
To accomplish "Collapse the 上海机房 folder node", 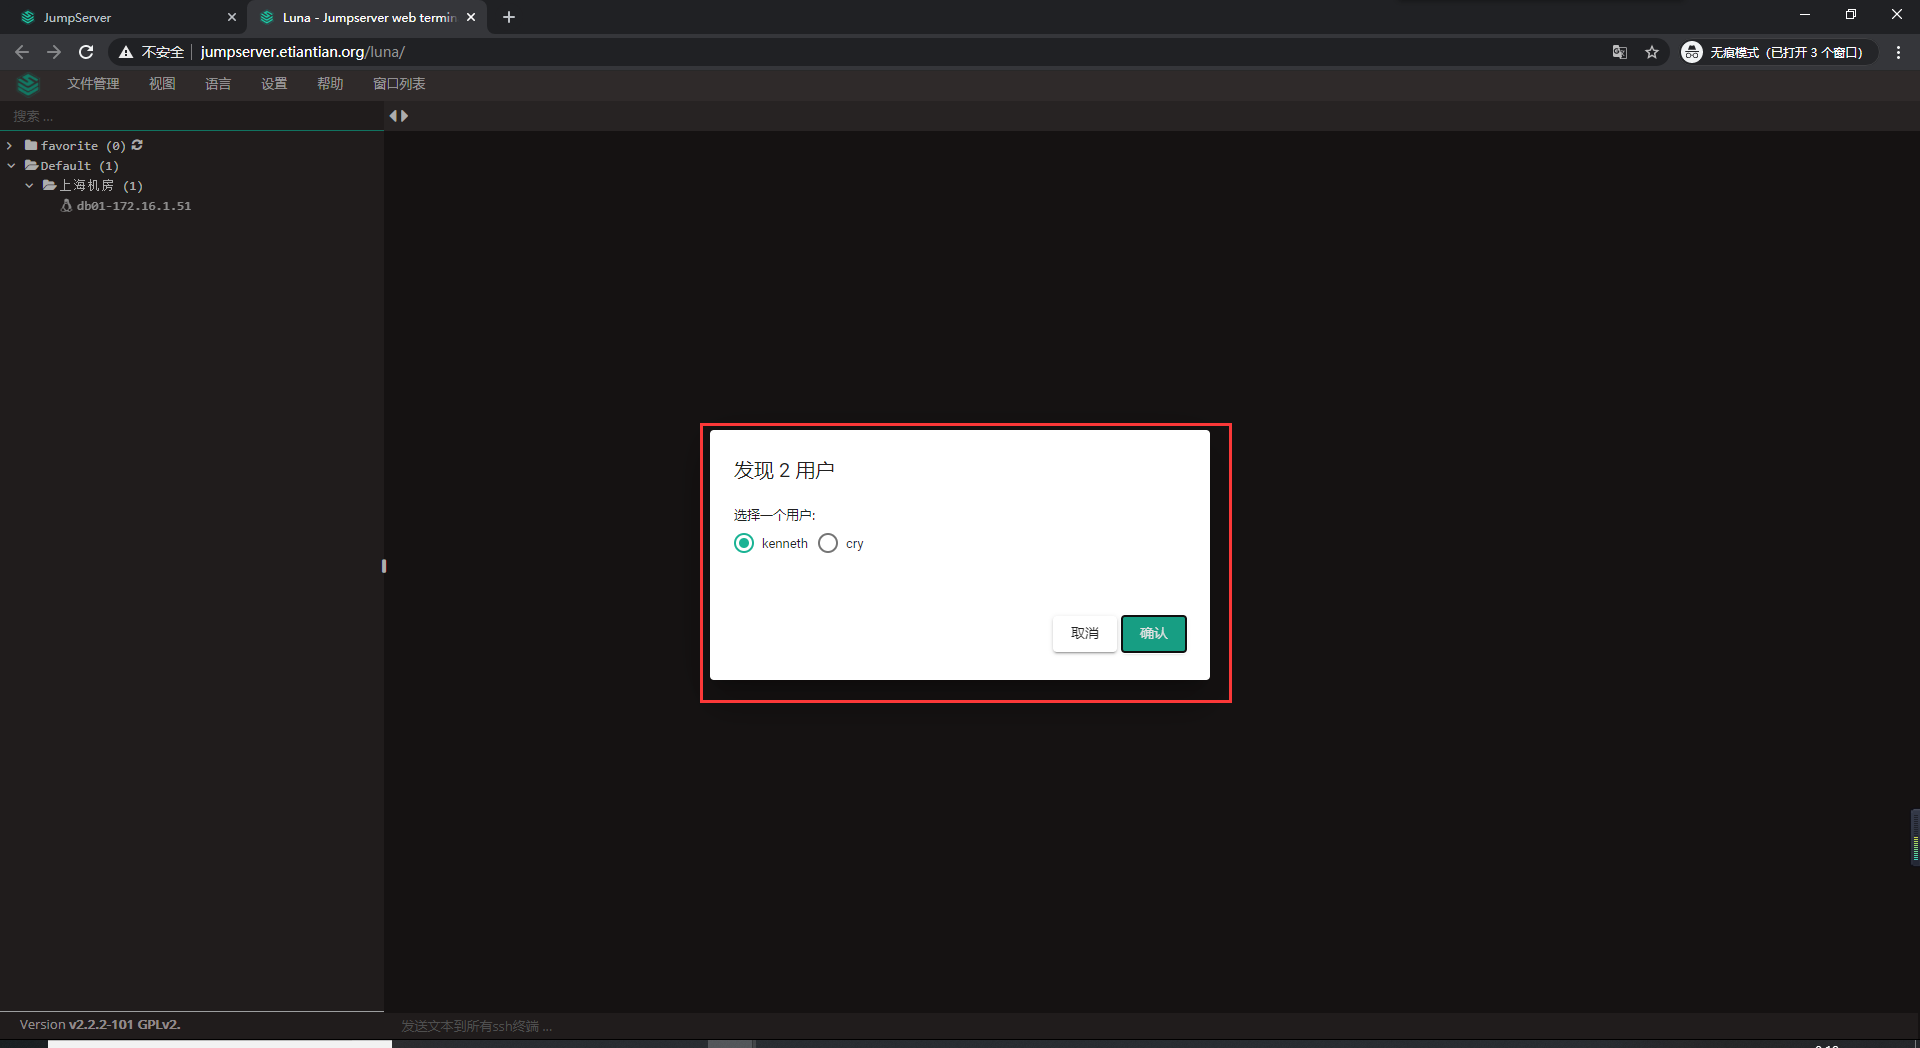I will (29, 186).
